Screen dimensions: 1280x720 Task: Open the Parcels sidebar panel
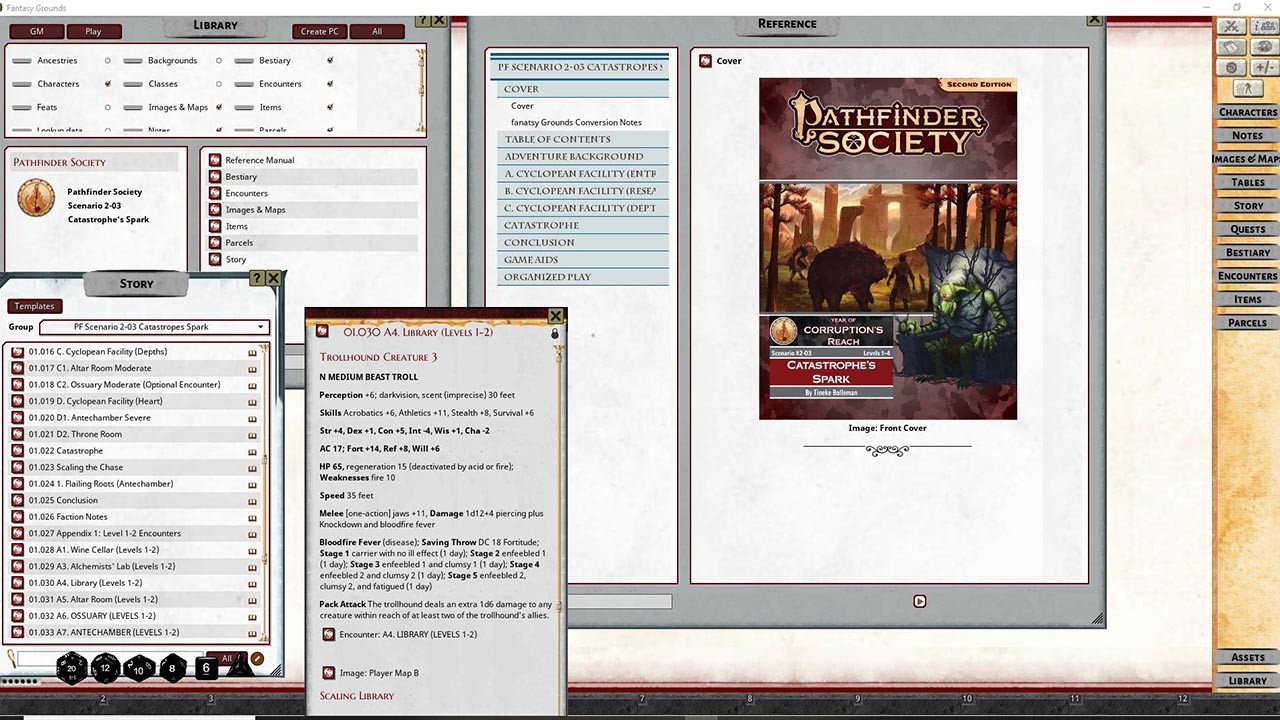(x=1247, y=322)
